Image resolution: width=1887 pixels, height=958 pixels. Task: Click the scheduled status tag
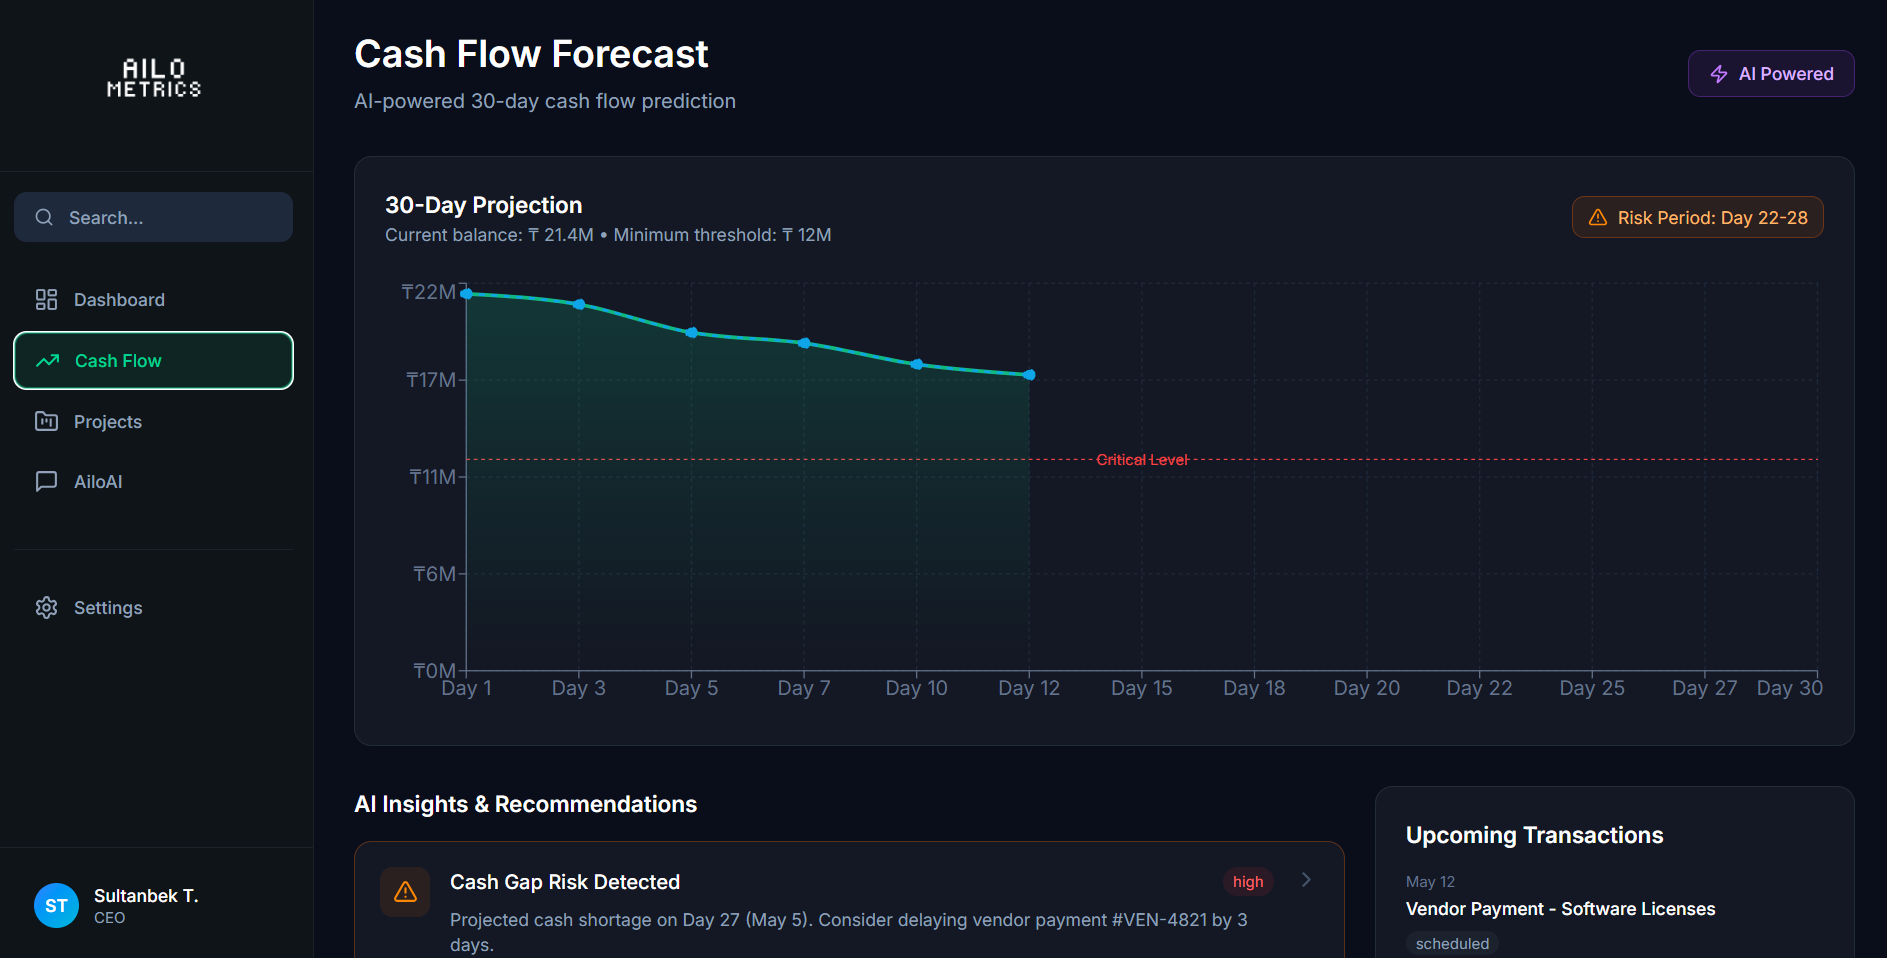(1452, 944)
